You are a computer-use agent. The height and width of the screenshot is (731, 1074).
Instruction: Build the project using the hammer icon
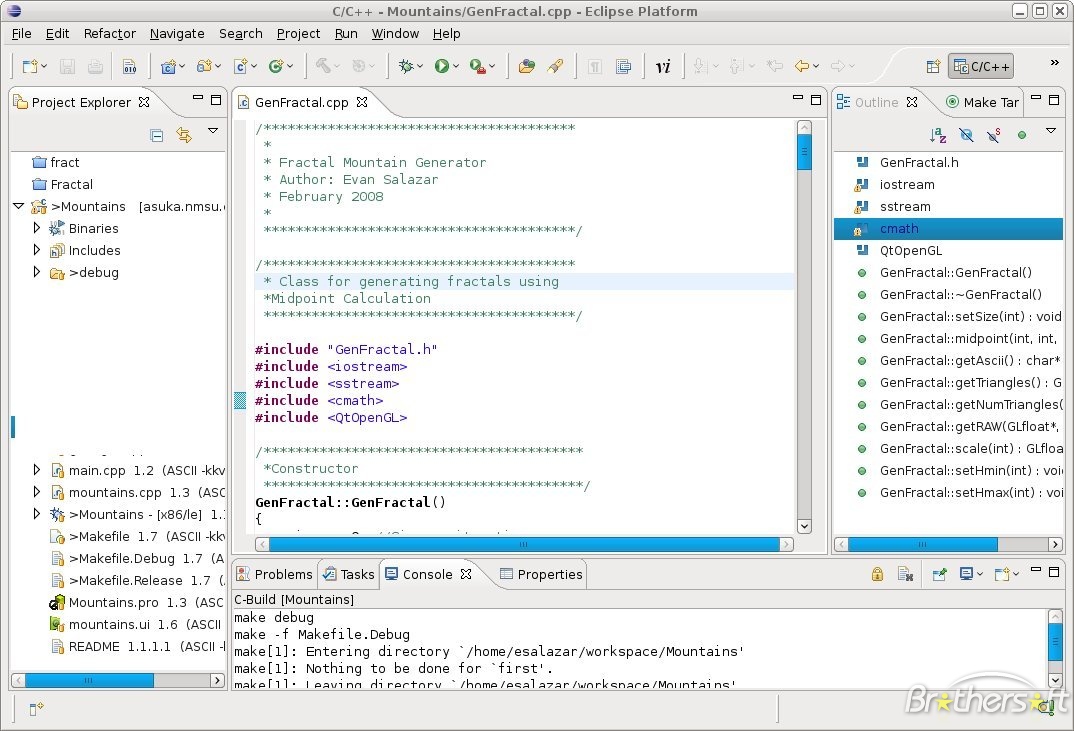325,66
